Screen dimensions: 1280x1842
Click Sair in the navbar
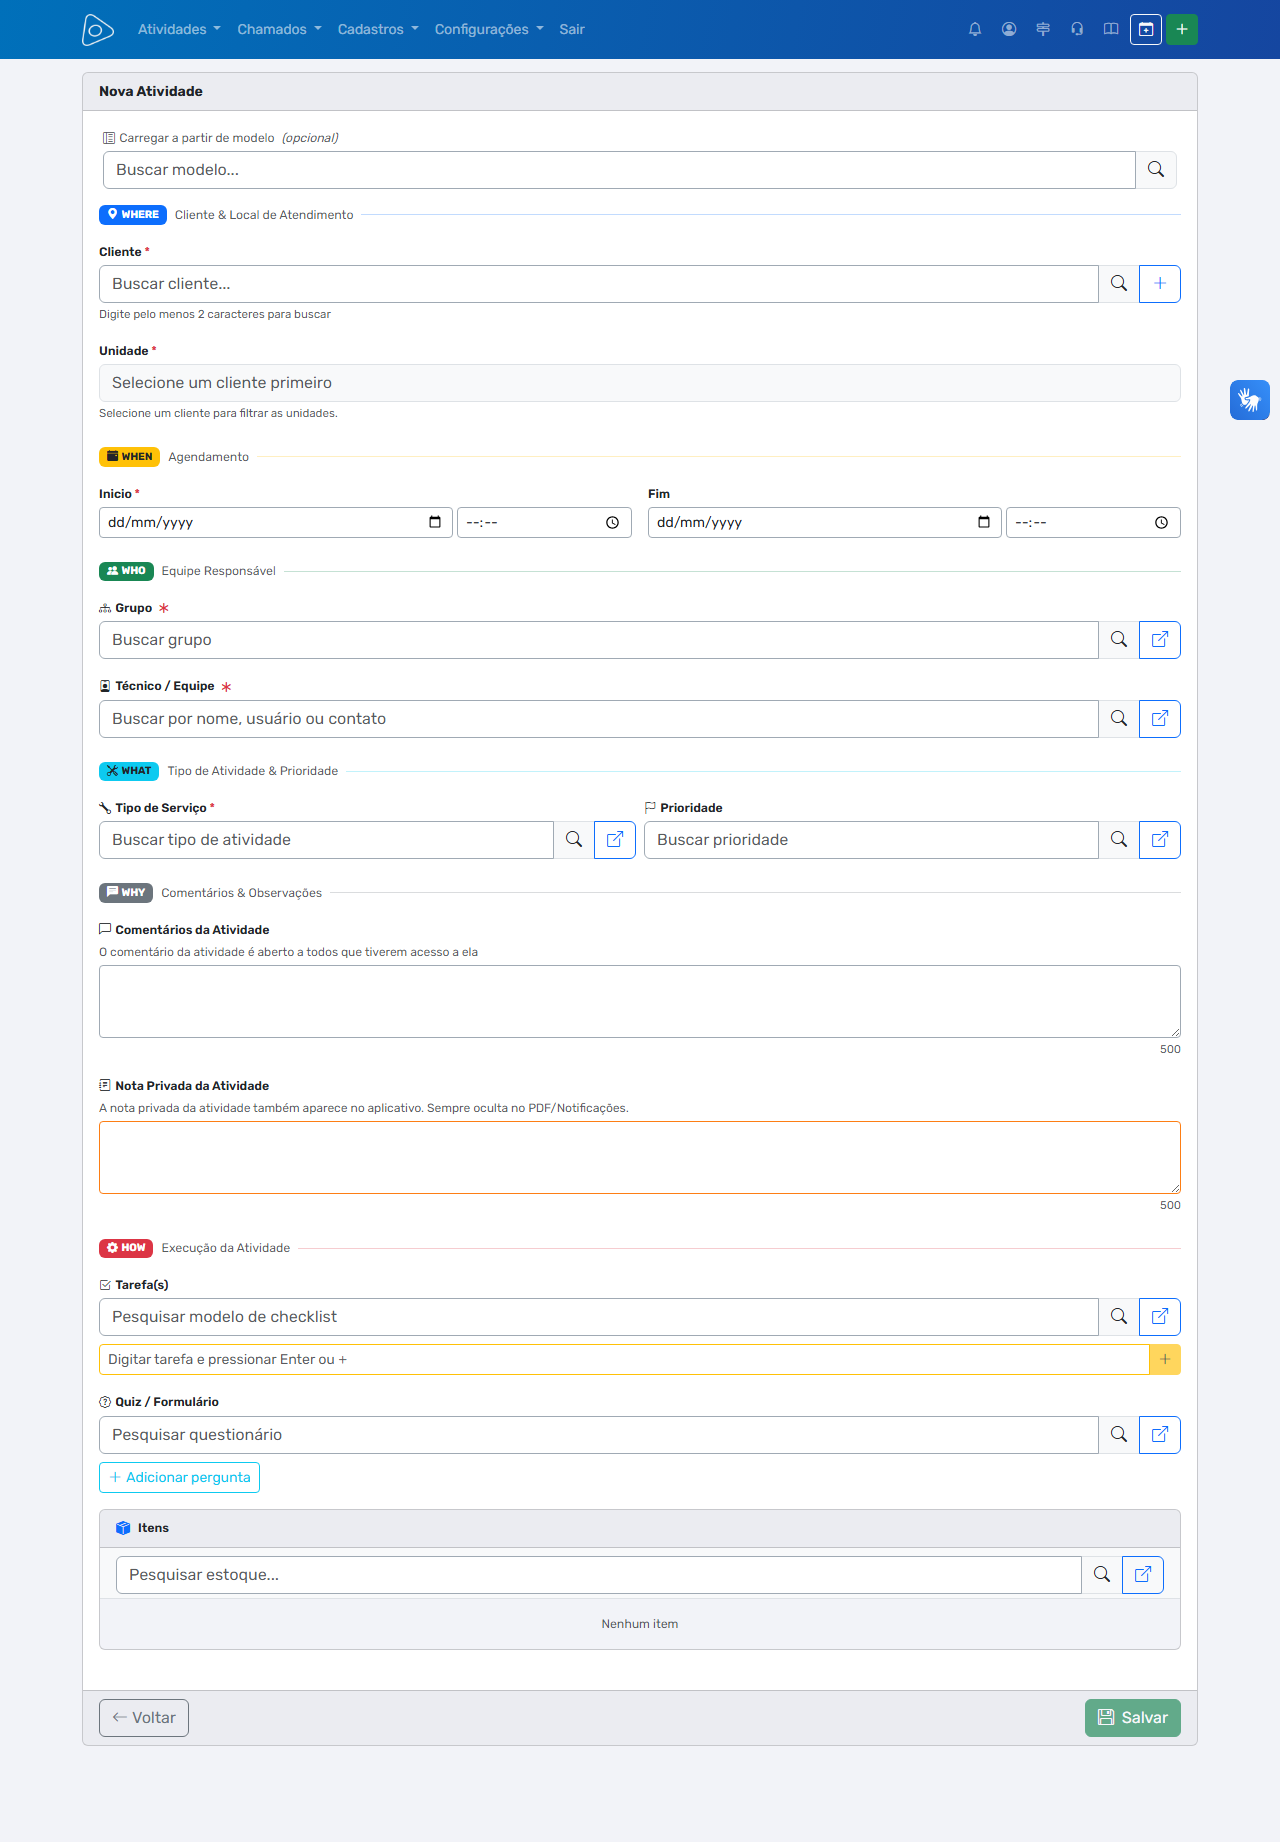(572, 29)
